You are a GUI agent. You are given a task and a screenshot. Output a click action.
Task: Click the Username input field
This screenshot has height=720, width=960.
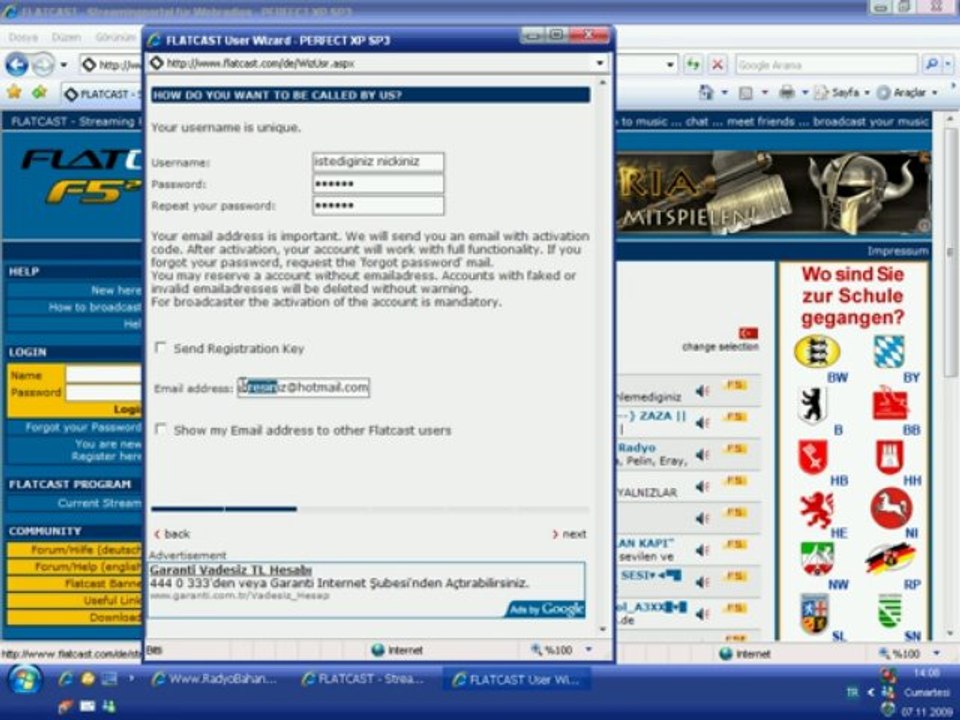click(378, 162)
